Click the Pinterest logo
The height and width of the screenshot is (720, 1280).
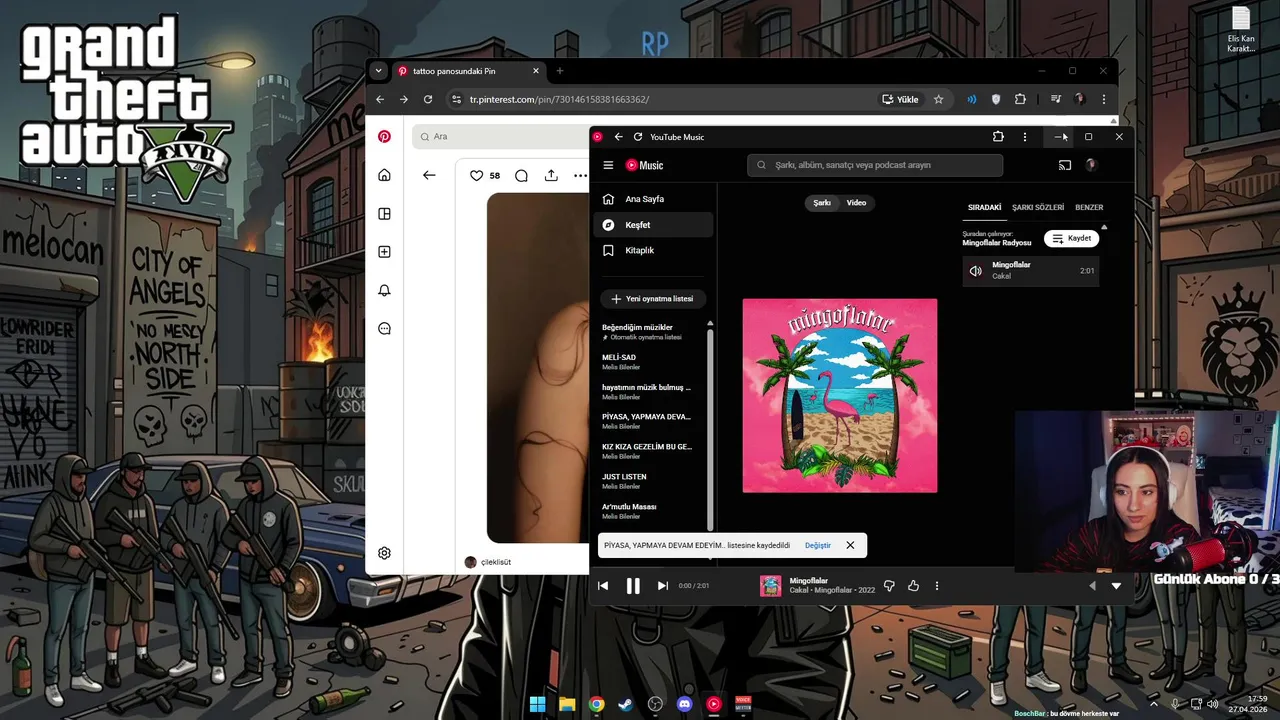384,137
